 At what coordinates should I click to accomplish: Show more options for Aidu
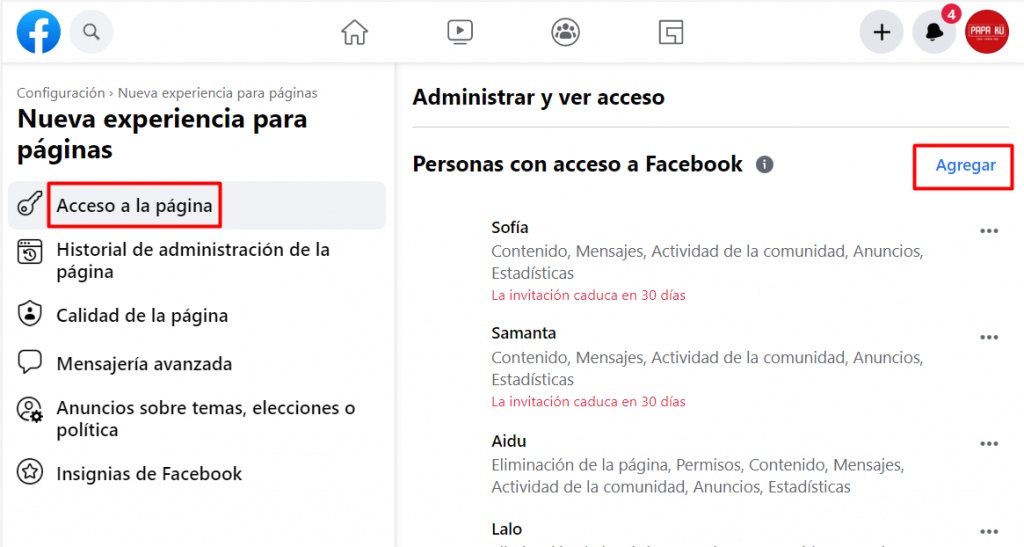[x=989, y=444]
